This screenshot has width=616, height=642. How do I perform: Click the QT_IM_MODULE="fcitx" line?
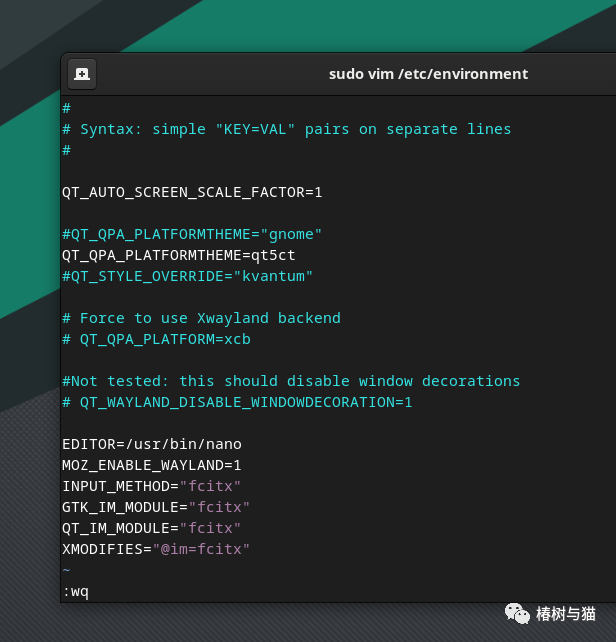pyautogui.click(x=151, y=528)
